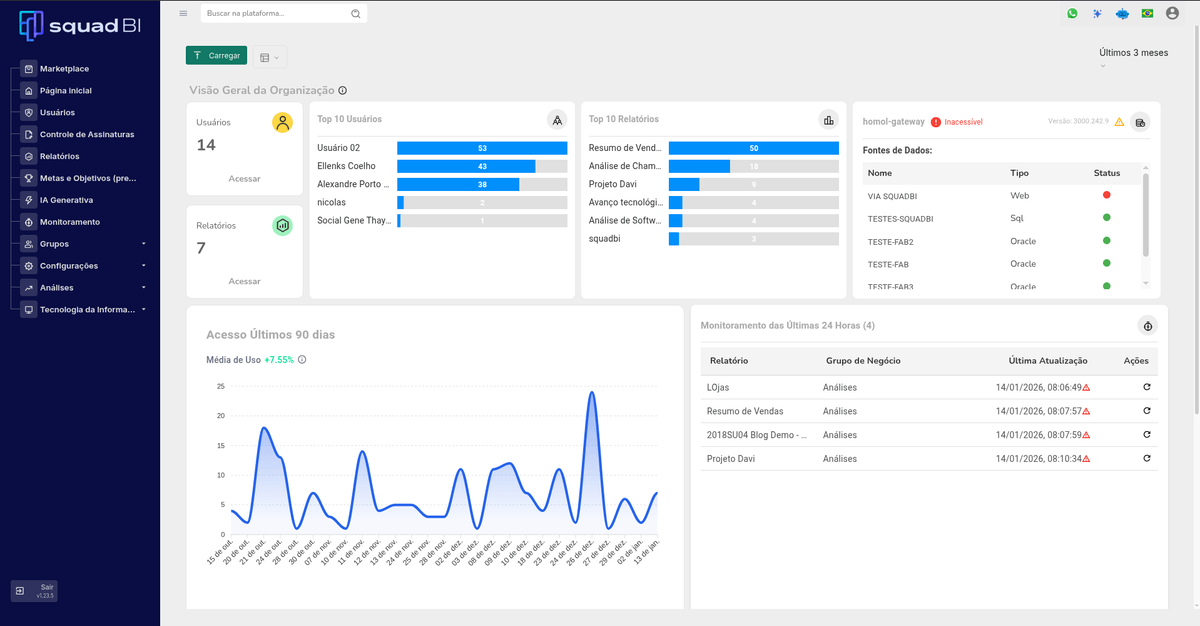The width and height of the screenshot is (1200, 626).
Task: Click the blue robot assistant icon
Action: [x=1122, y=13]
